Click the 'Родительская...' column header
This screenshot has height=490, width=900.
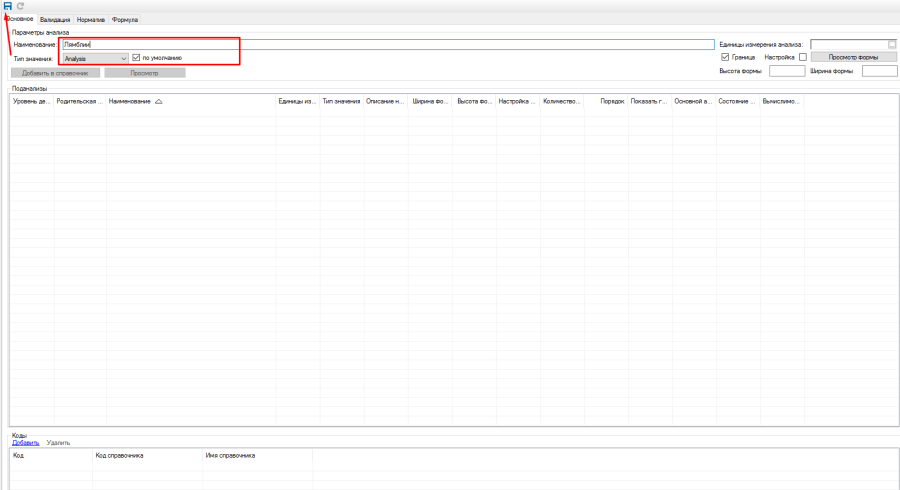click(x=80, y=102)
